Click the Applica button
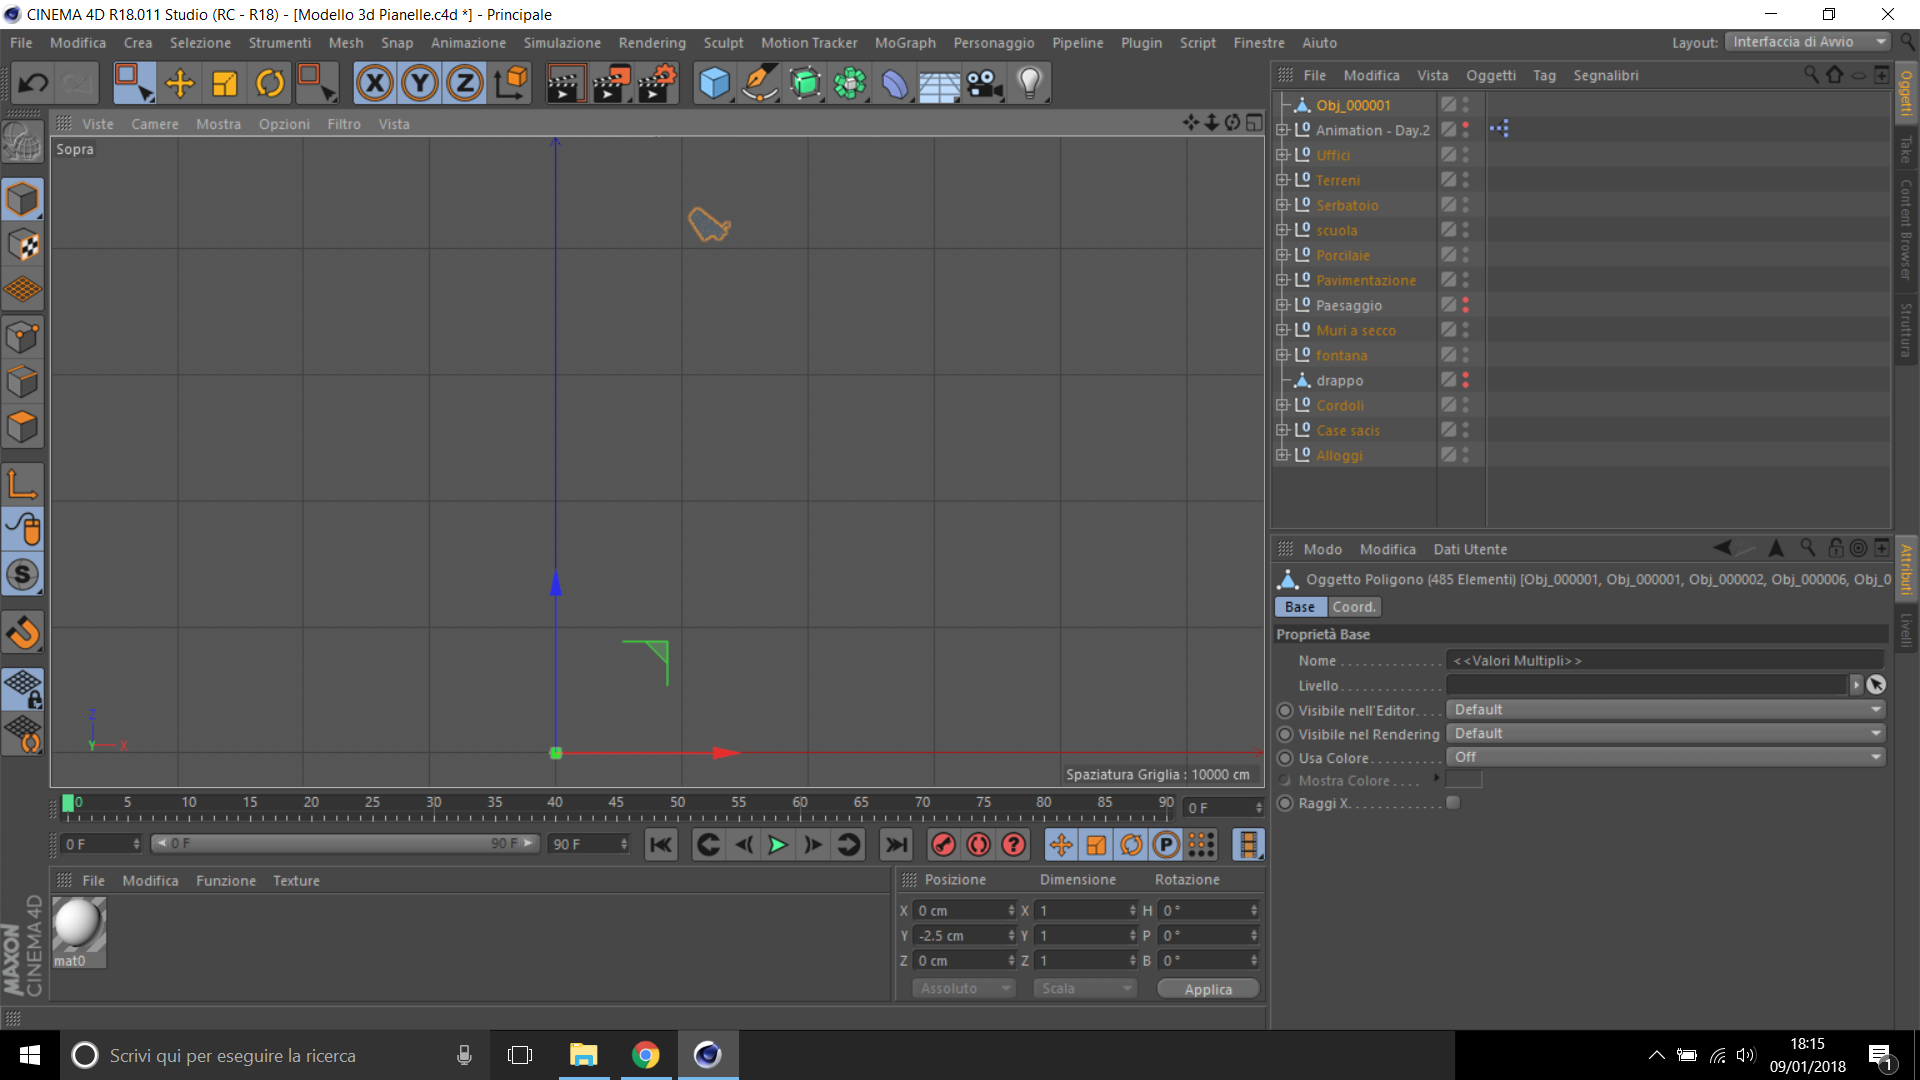 (1208, 989)
